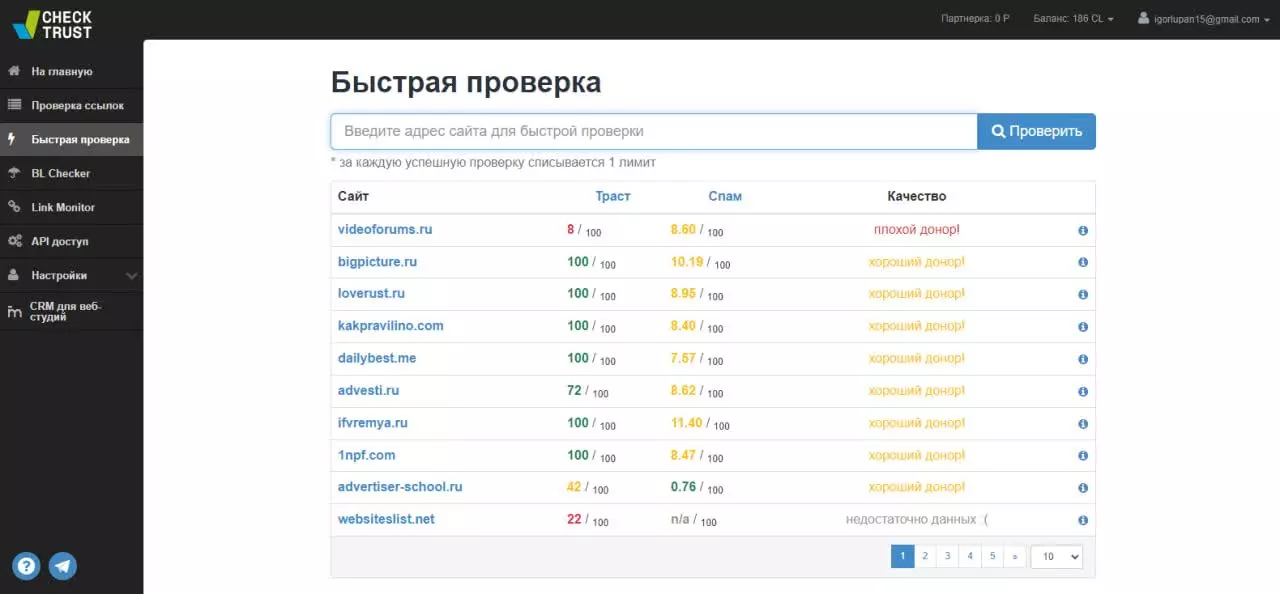
Task: Go to pagination page 1
Action: click(902, 556)
